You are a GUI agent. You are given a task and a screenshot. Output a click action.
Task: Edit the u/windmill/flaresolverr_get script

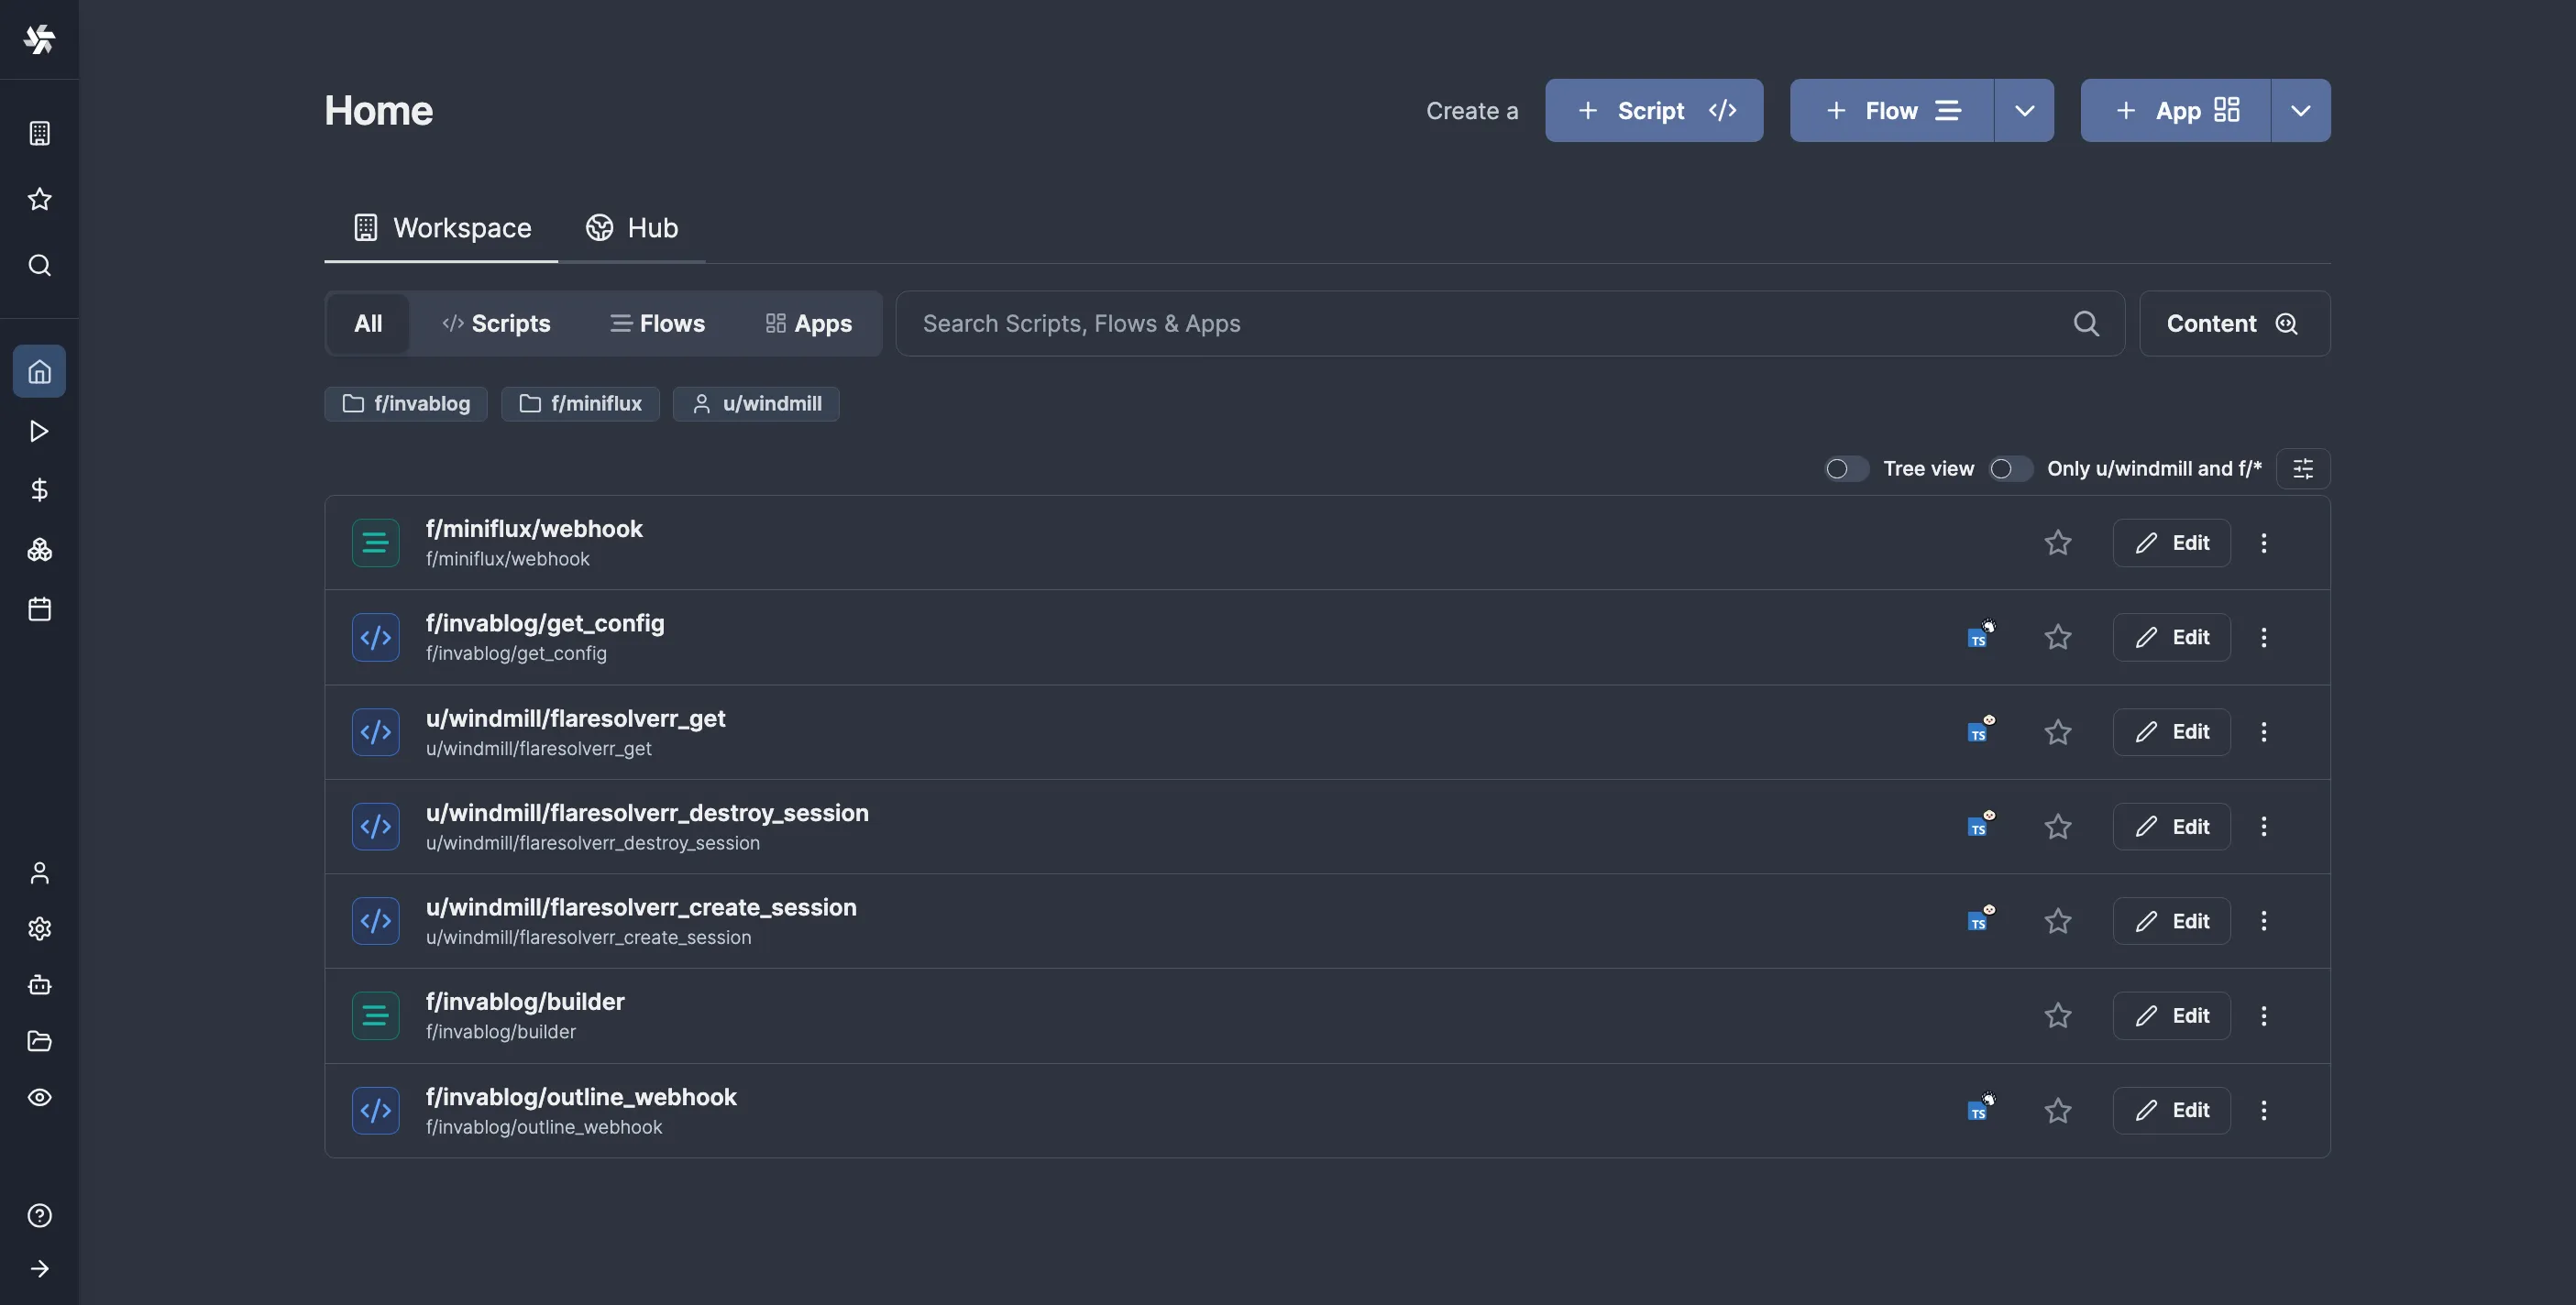click(2171, 731)
